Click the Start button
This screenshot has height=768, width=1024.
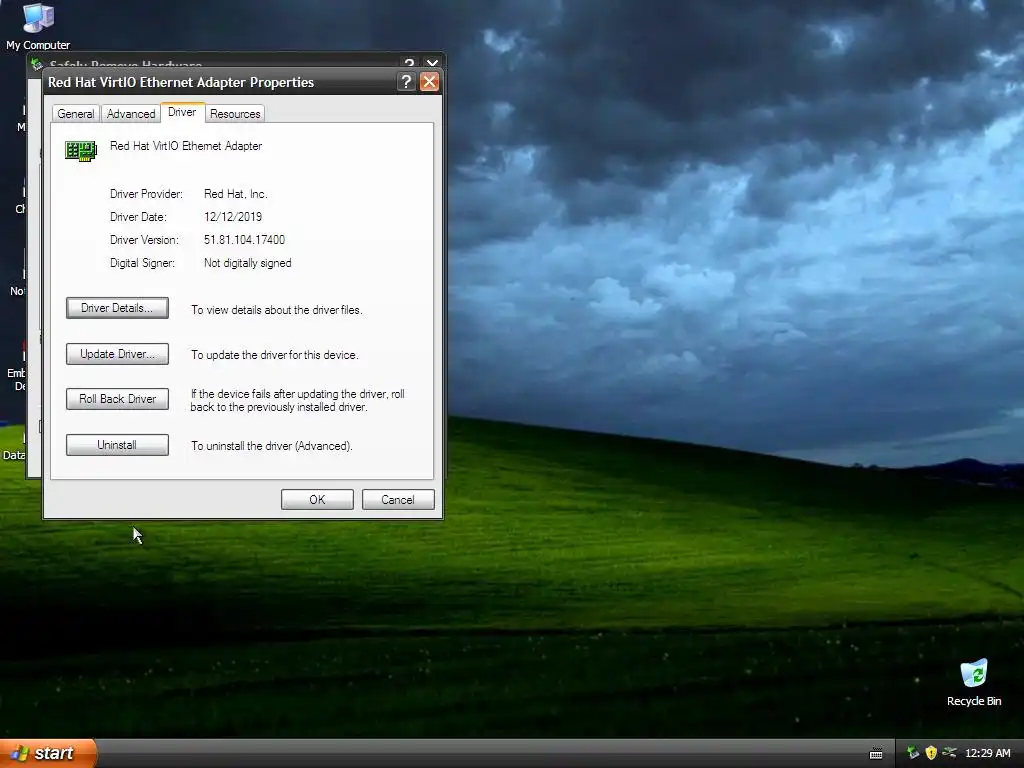click(x=48, y=753)
